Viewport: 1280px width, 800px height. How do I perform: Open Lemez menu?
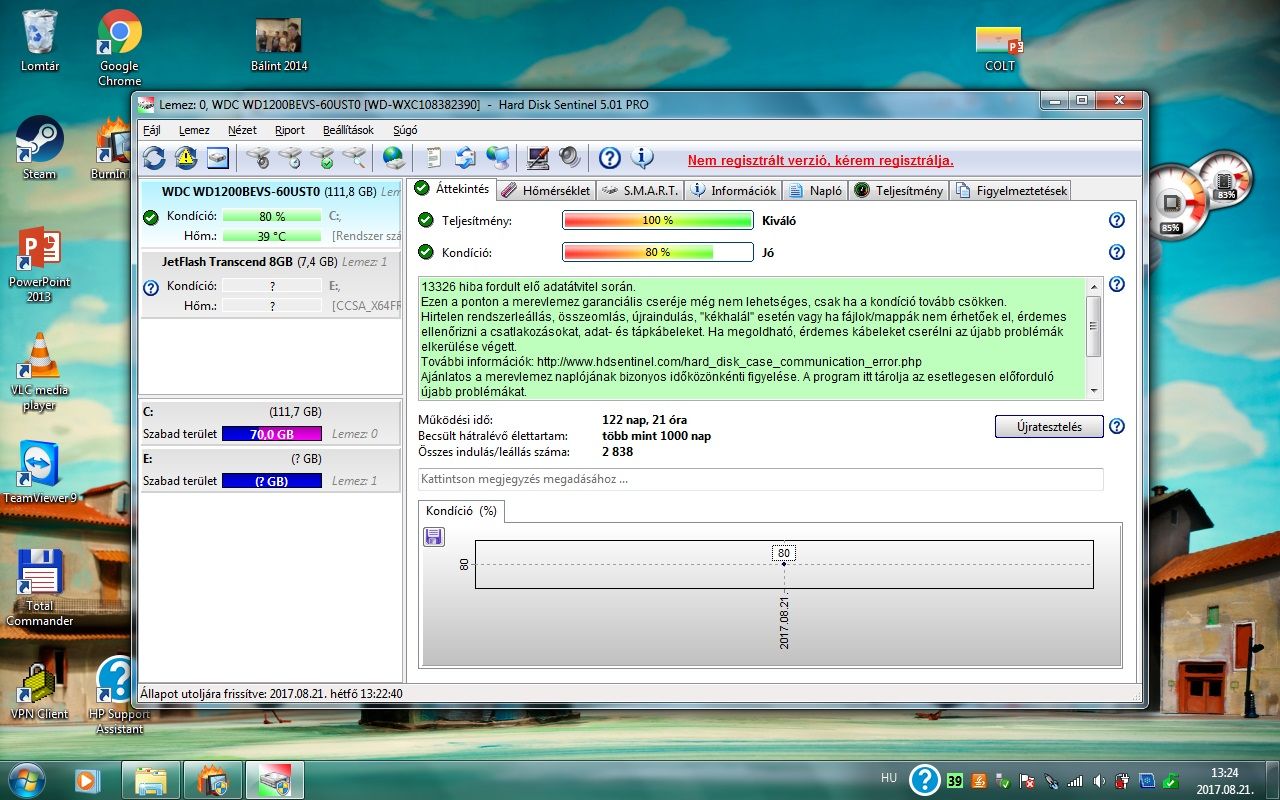(194, 130)
